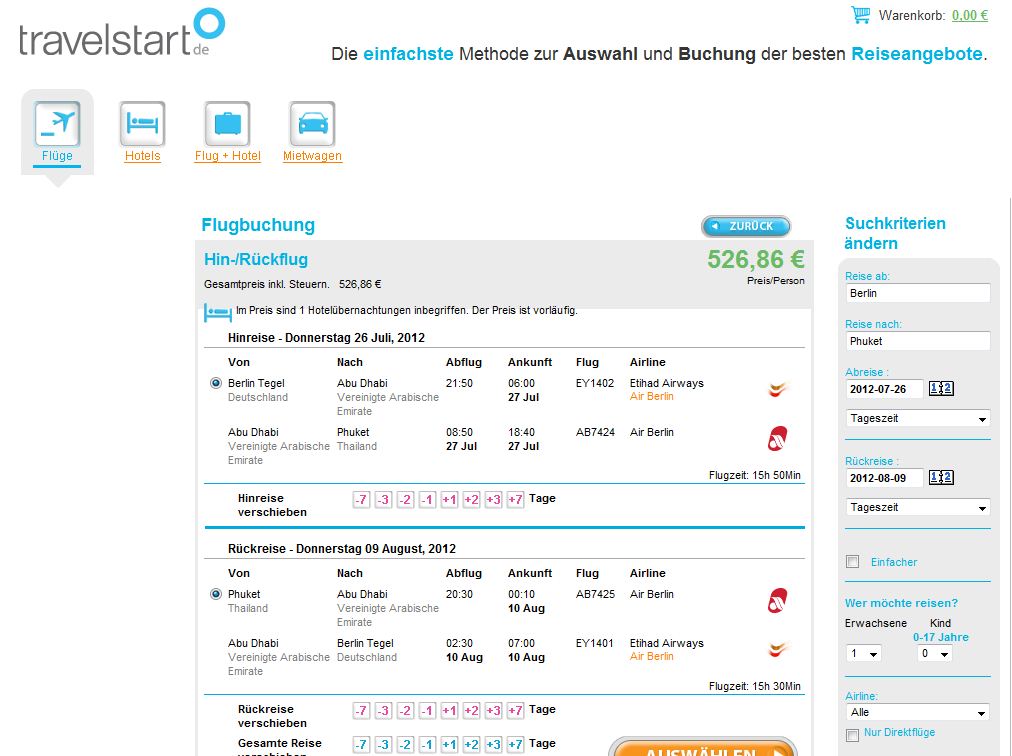
Task: Open the Rückreise calendar picker icon
Action: point(941,478)
